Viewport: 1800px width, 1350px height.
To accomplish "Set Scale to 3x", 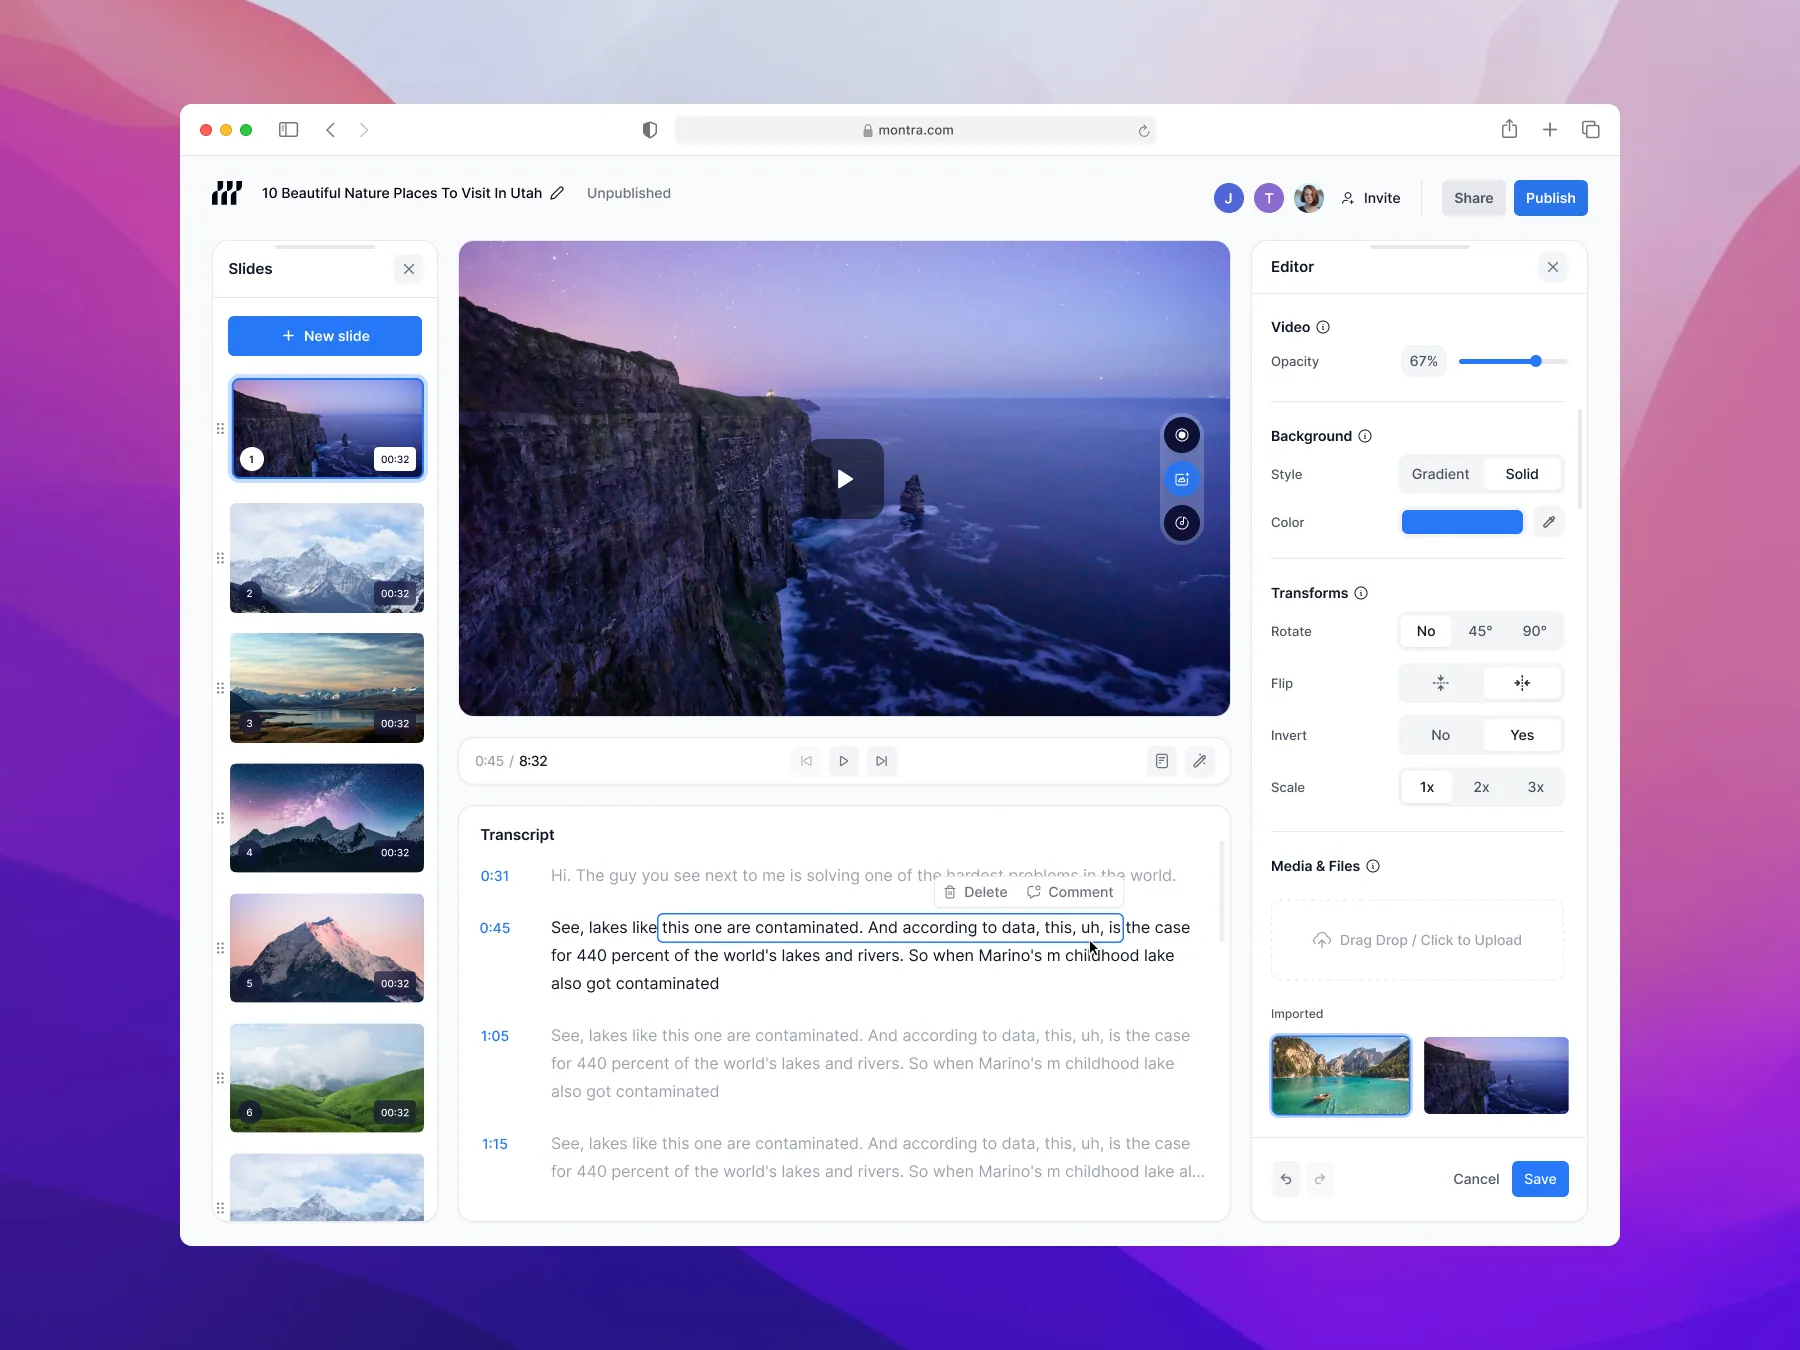I will pyautogui.click(x=1536, y=787).
